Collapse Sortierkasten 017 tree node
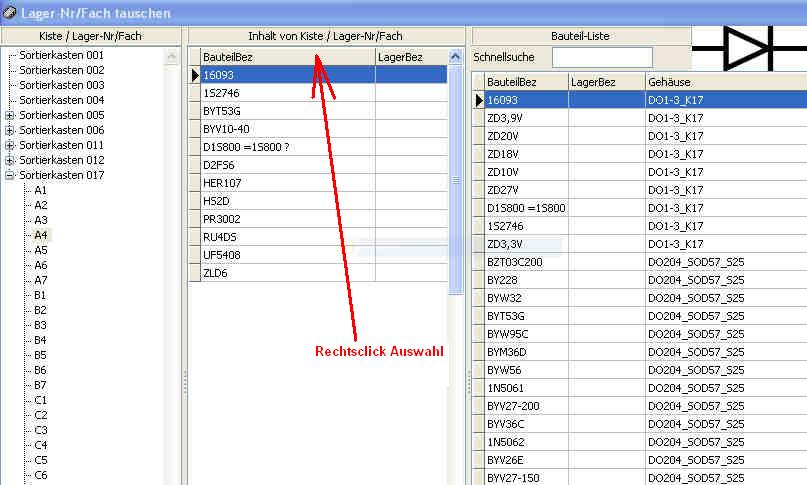The height and width of the screenshot is (485, 807). click(9, 175)
